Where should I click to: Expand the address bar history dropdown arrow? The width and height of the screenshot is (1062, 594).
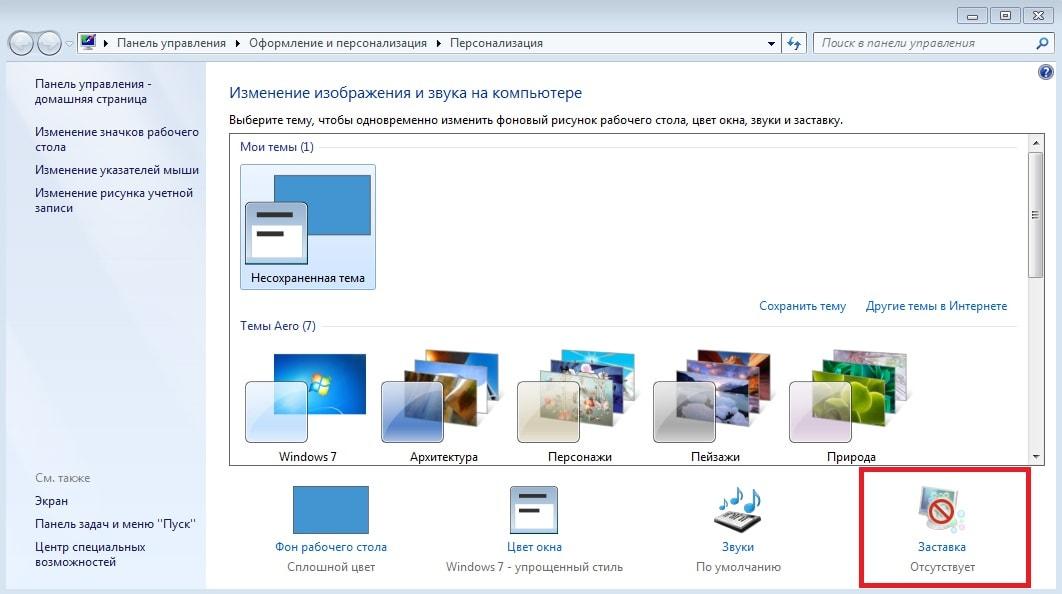click(x=771, y=43)
